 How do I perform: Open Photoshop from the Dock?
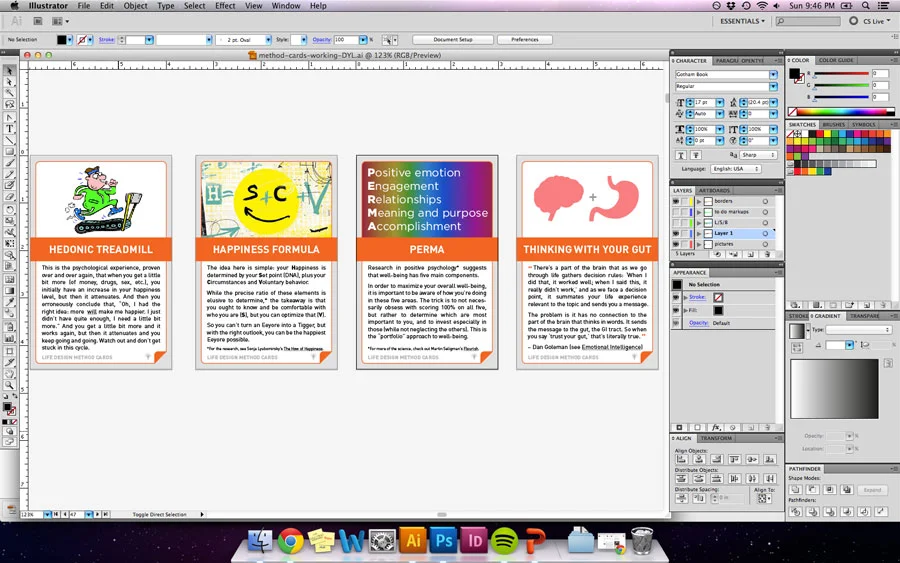click(444, 540)
